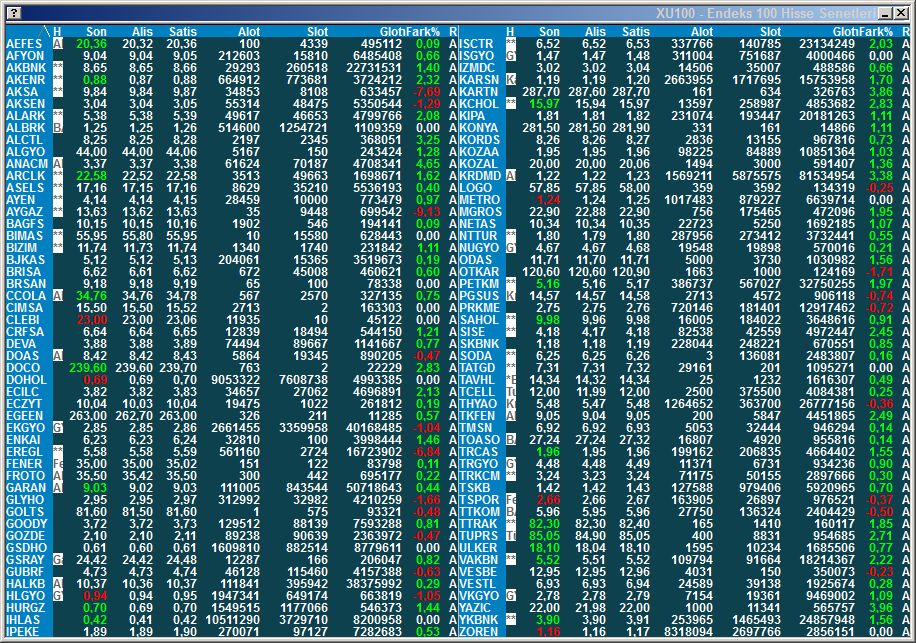
Task: Pick the FENER stock symbol
Action: (x=24, y=464)
